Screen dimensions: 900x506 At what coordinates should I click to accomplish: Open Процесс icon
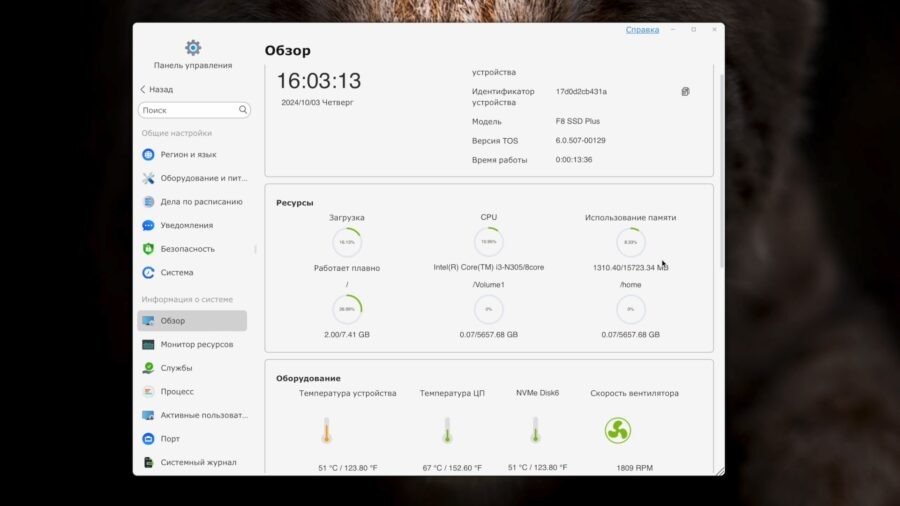[148, 391]
